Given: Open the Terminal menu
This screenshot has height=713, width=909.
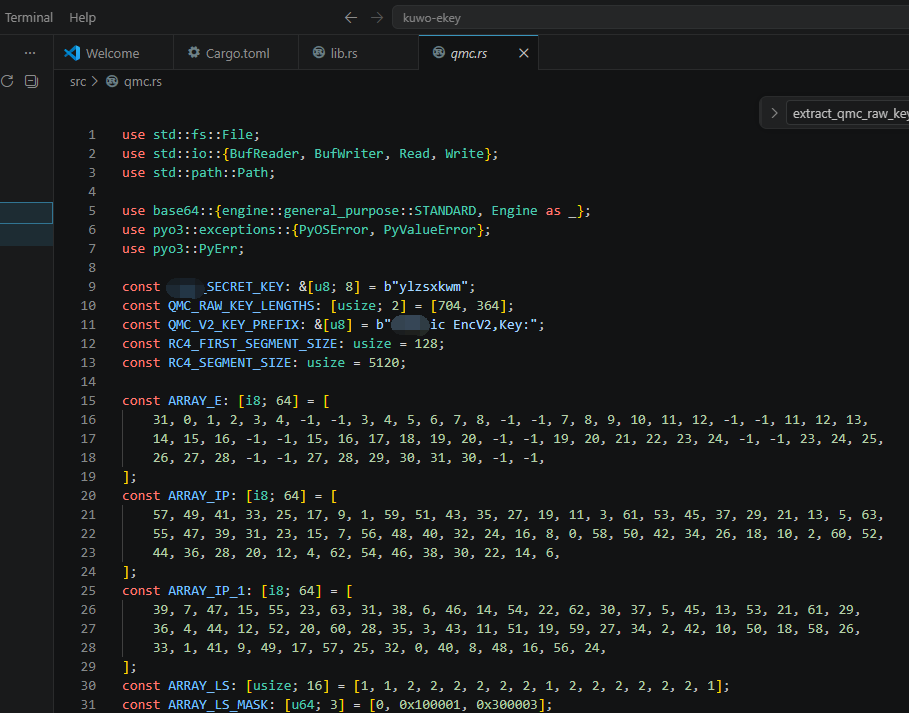Looking at the screenshot, I should coord(28,17).
